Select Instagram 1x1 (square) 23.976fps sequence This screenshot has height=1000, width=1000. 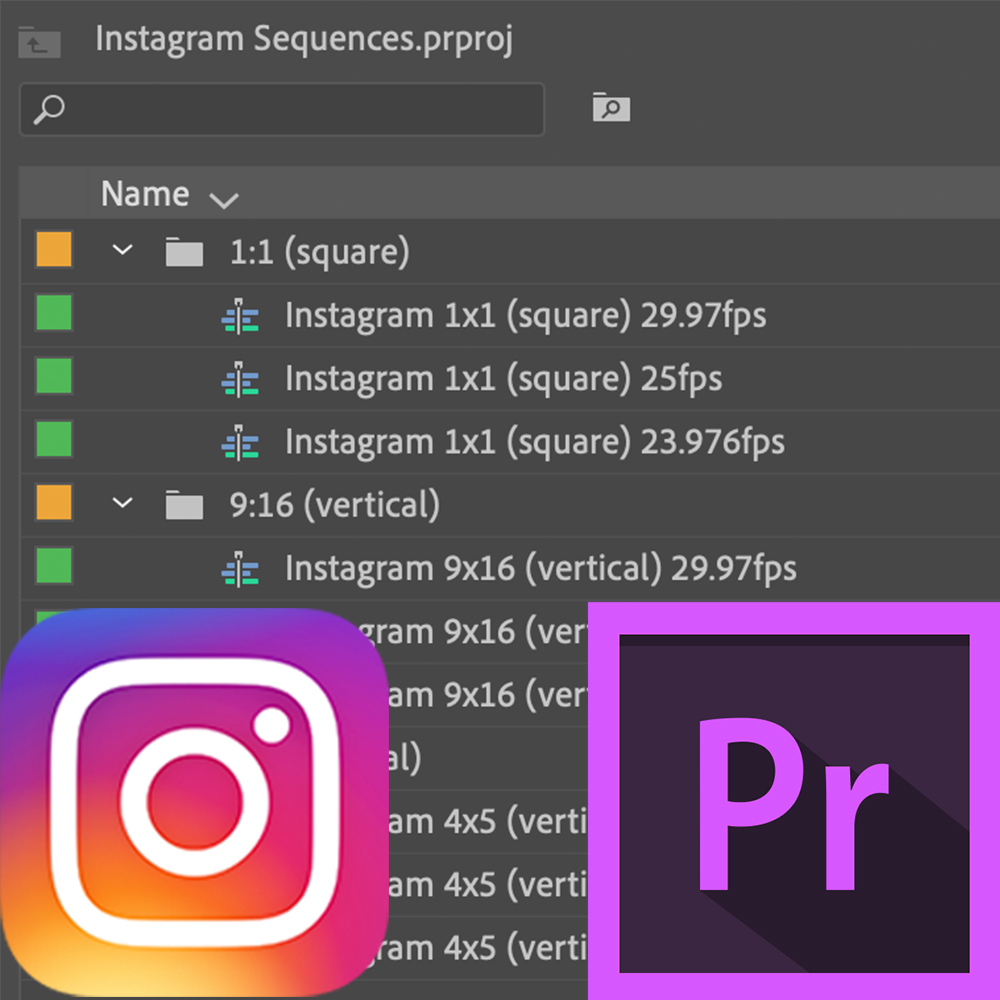[x=534, y=442]
